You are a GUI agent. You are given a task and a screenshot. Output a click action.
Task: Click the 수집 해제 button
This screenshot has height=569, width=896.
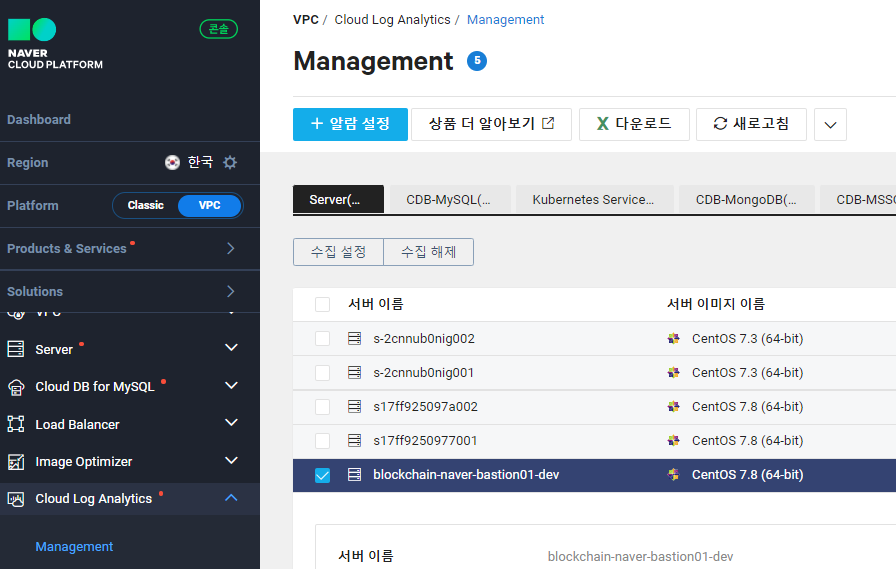(429, 252)
